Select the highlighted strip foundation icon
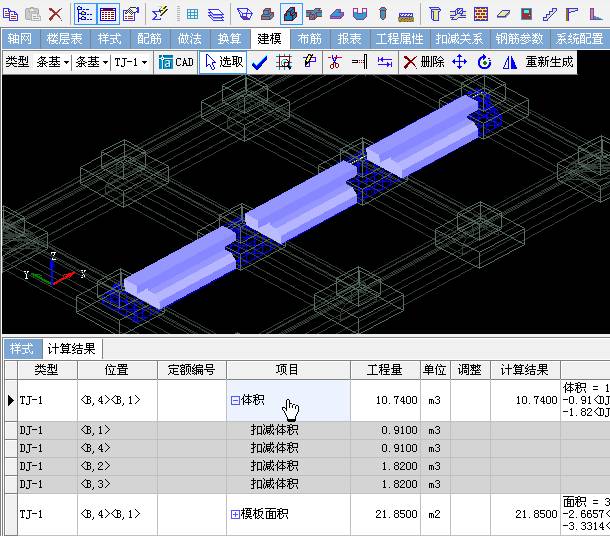This screenshot has height=536, width=610. tap(291, 14)
